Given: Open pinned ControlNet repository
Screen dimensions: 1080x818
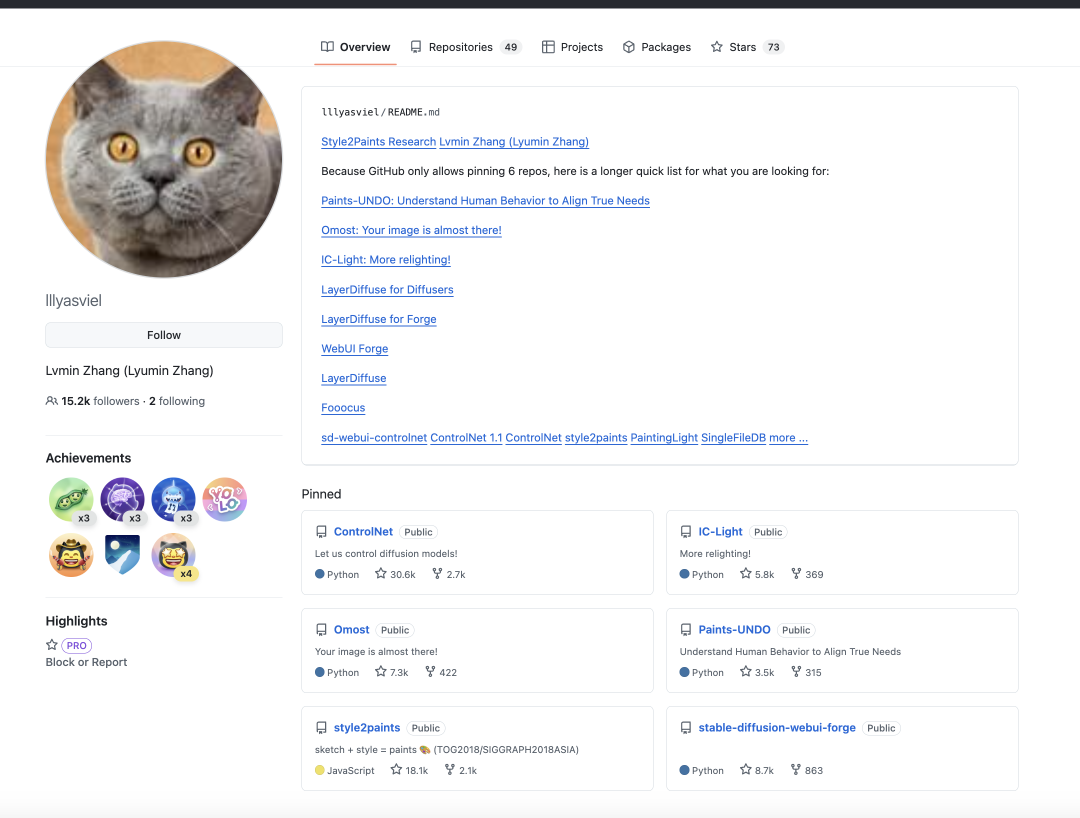Looking at the screenshot, I should tap(363, 532).
